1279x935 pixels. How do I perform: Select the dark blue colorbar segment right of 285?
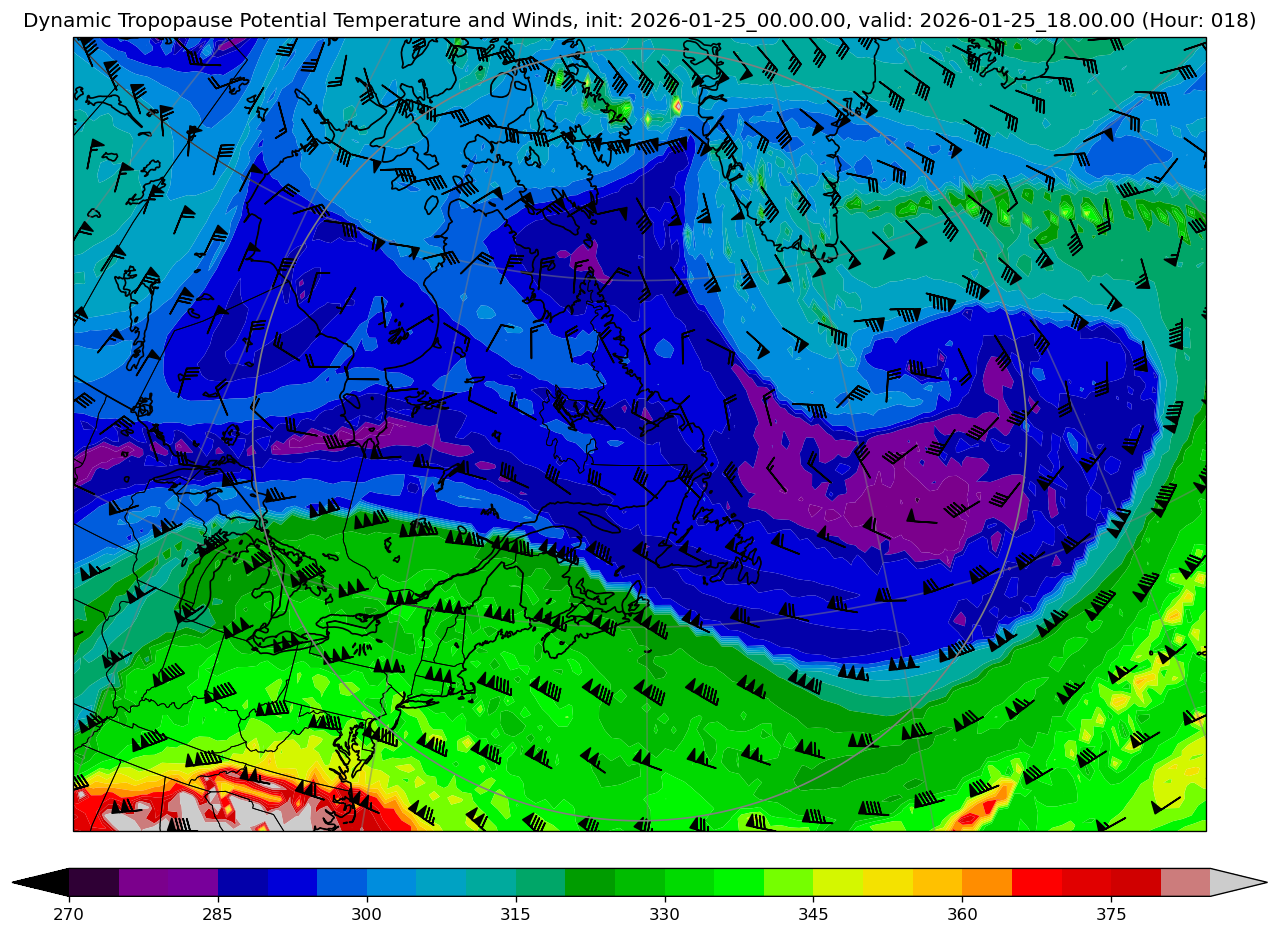pos(243,882)
